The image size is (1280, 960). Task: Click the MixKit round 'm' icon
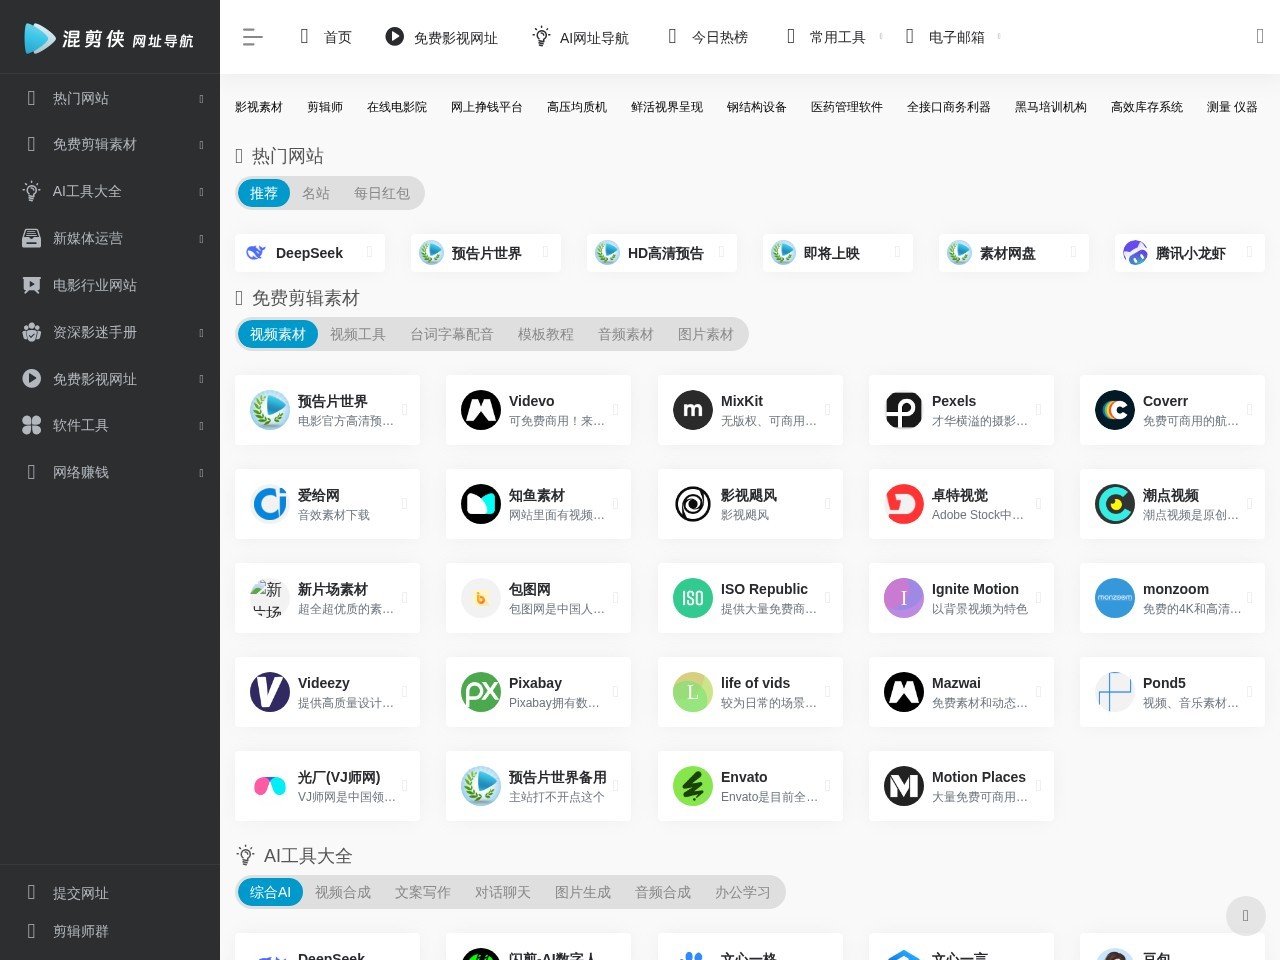pyautogui.click(x=693, y=410)
